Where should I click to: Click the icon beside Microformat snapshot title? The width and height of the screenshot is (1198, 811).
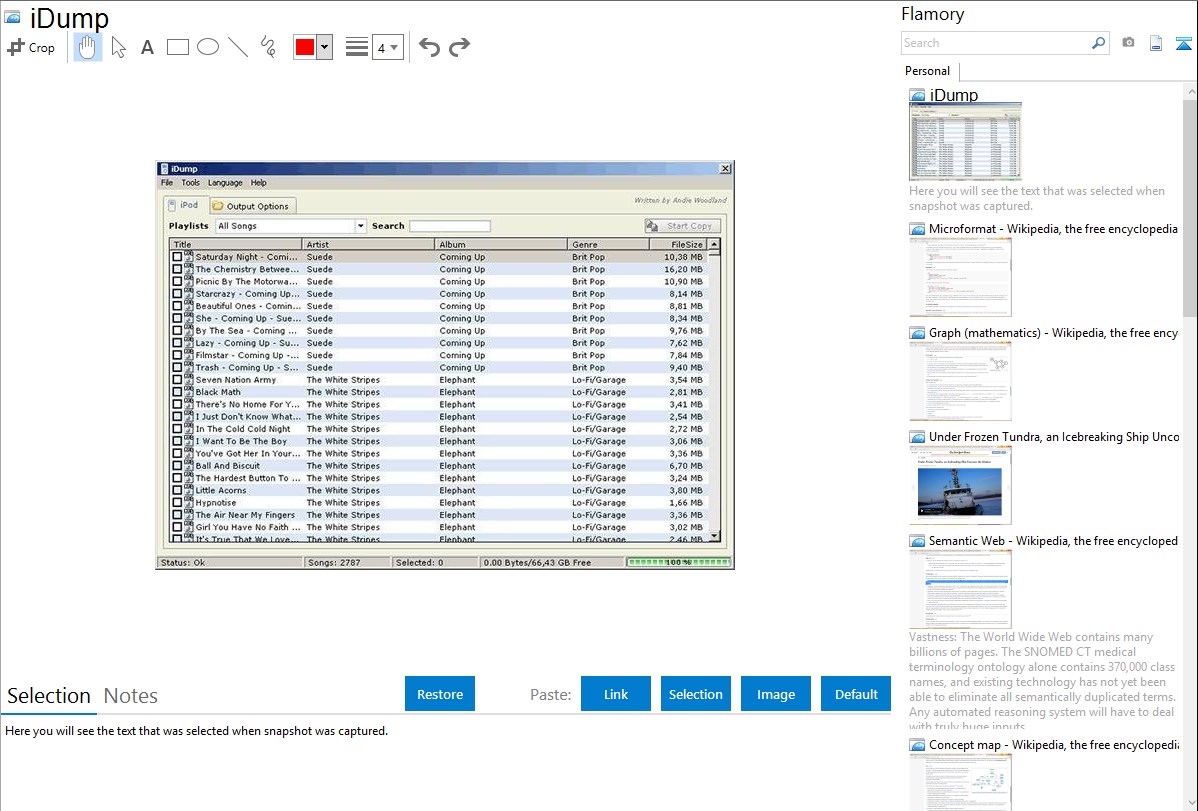(x=918, y=229)
